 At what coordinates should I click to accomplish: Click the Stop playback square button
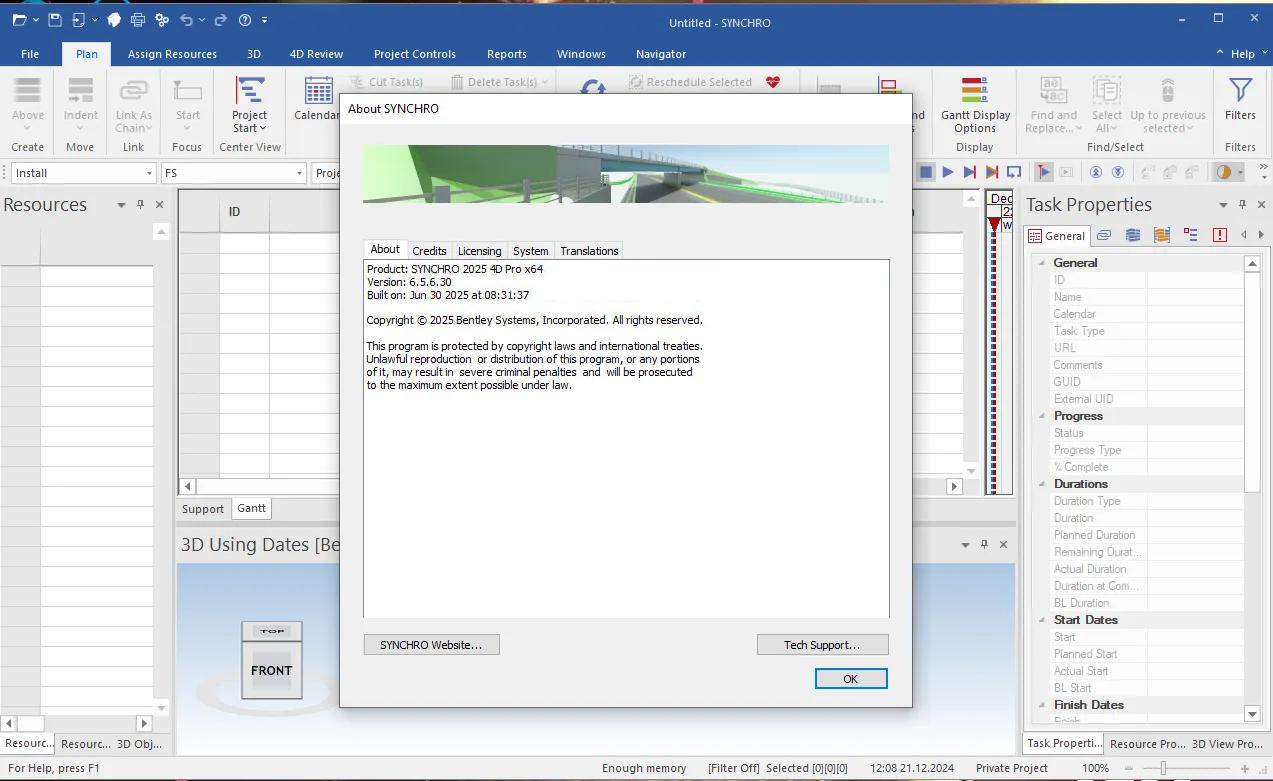click(x=926, y=172)
